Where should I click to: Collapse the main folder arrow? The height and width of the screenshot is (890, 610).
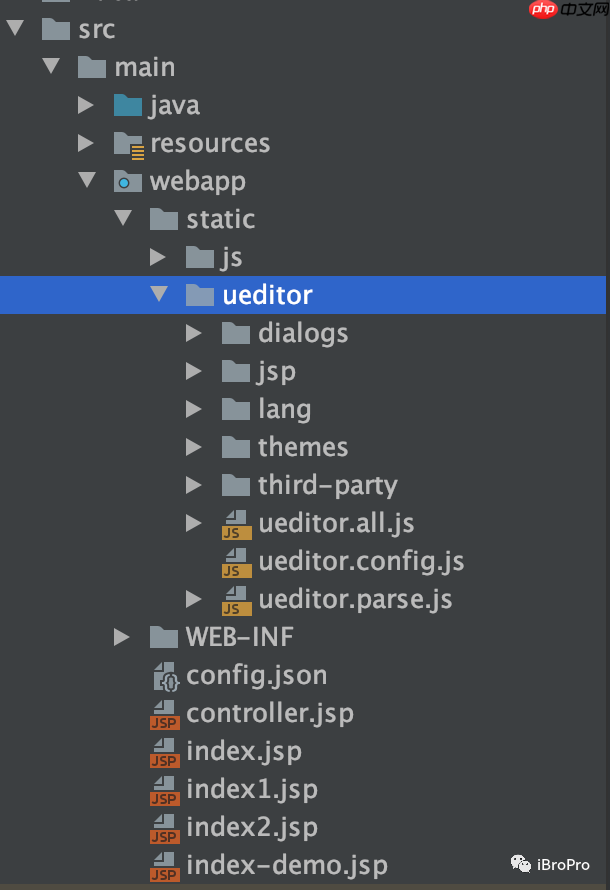pos(51,66)
